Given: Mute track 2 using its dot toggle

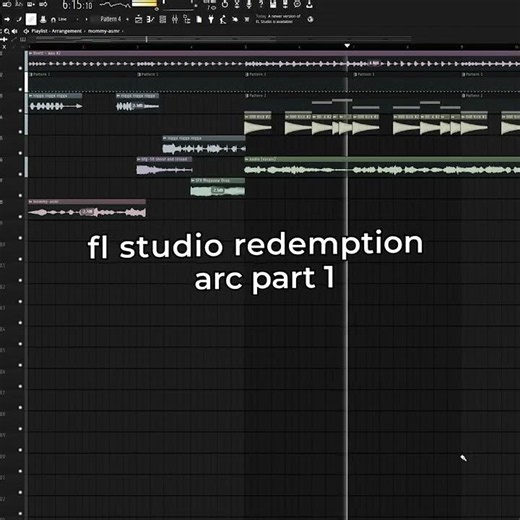Looking at the screenshot, I should click(20, 89).
